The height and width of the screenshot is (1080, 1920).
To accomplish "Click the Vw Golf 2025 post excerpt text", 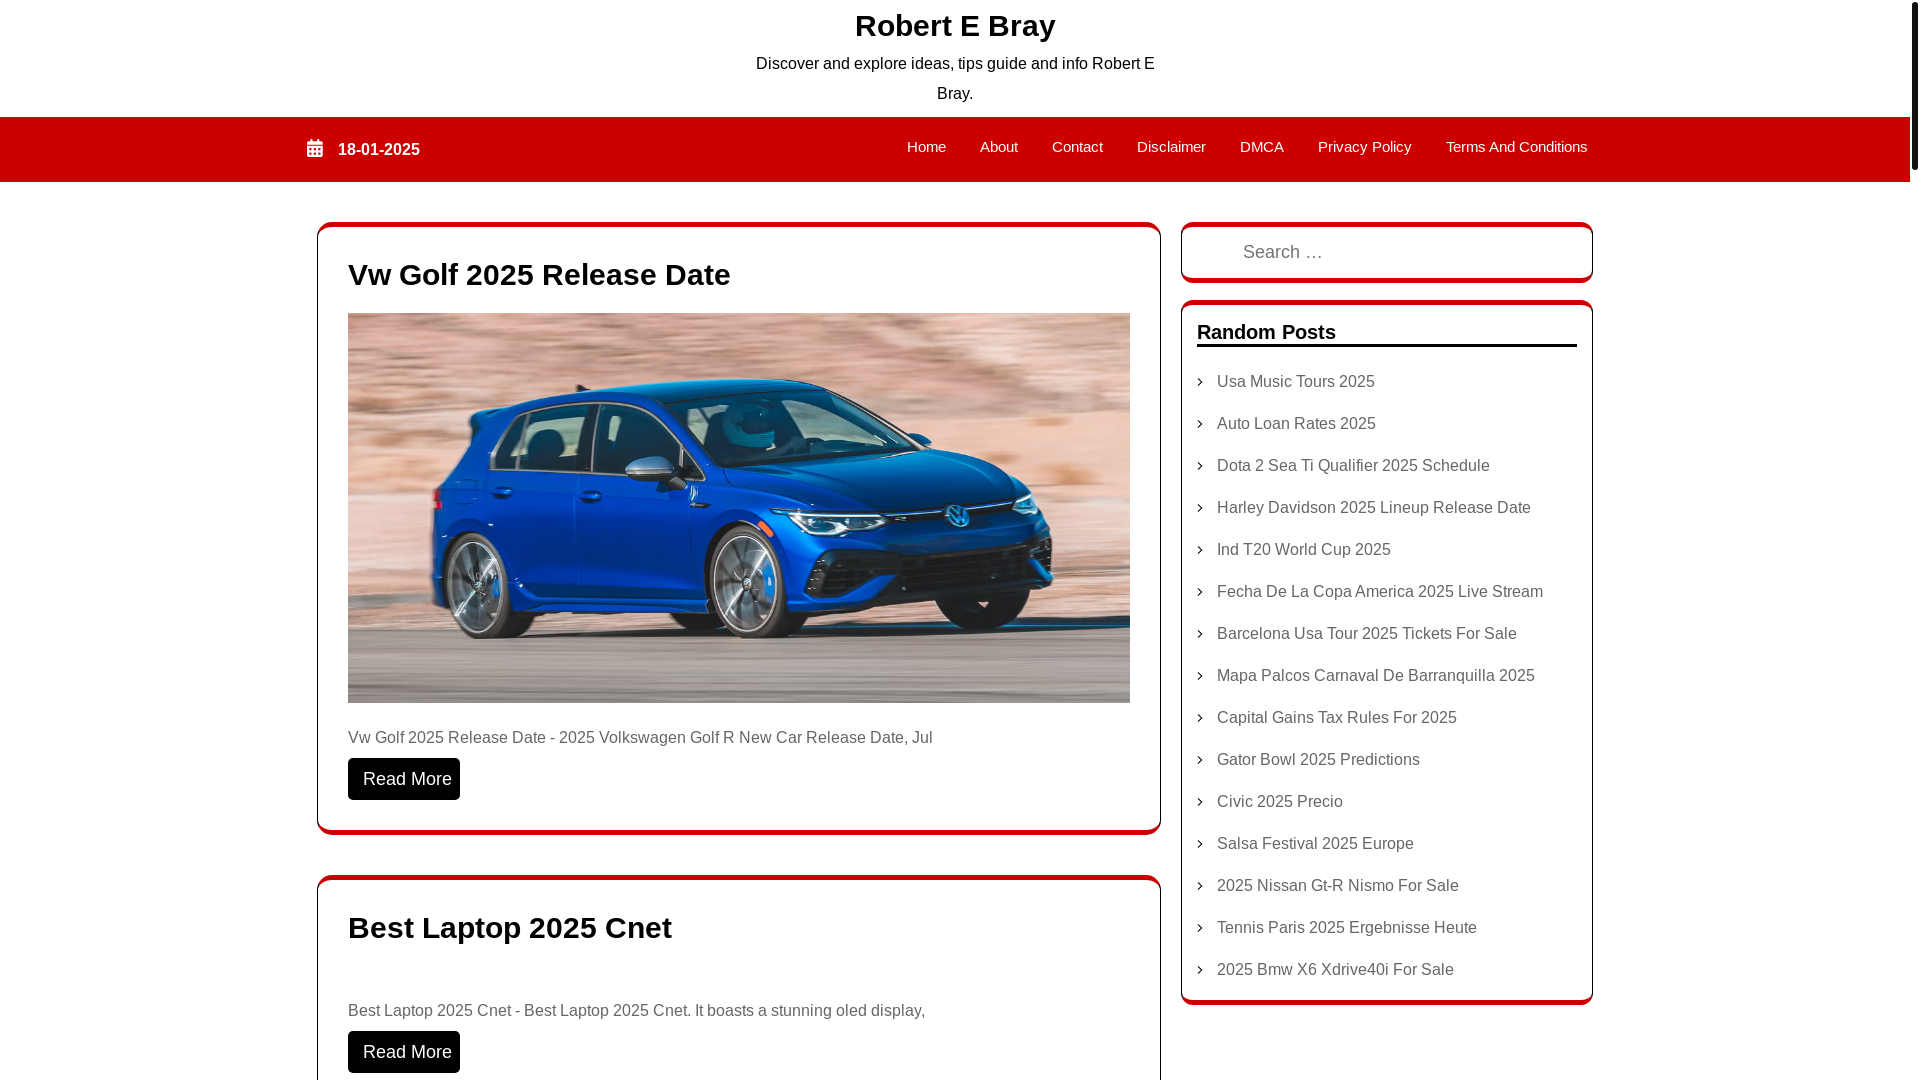I will pyautogui.click(x=640, y=738).
